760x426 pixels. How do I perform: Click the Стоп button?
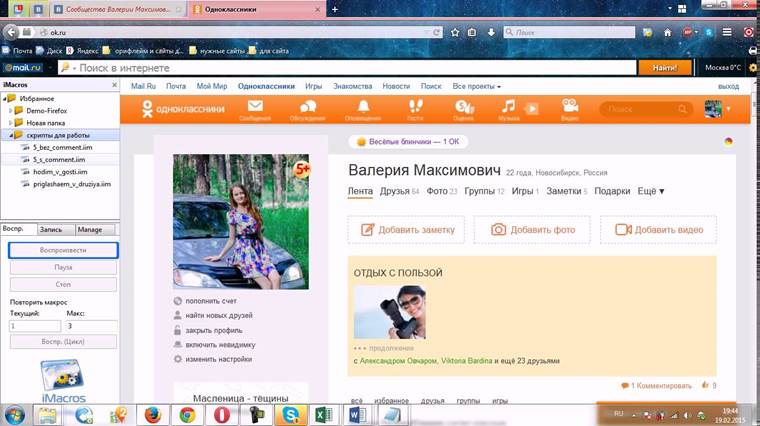tap(63, 284)
